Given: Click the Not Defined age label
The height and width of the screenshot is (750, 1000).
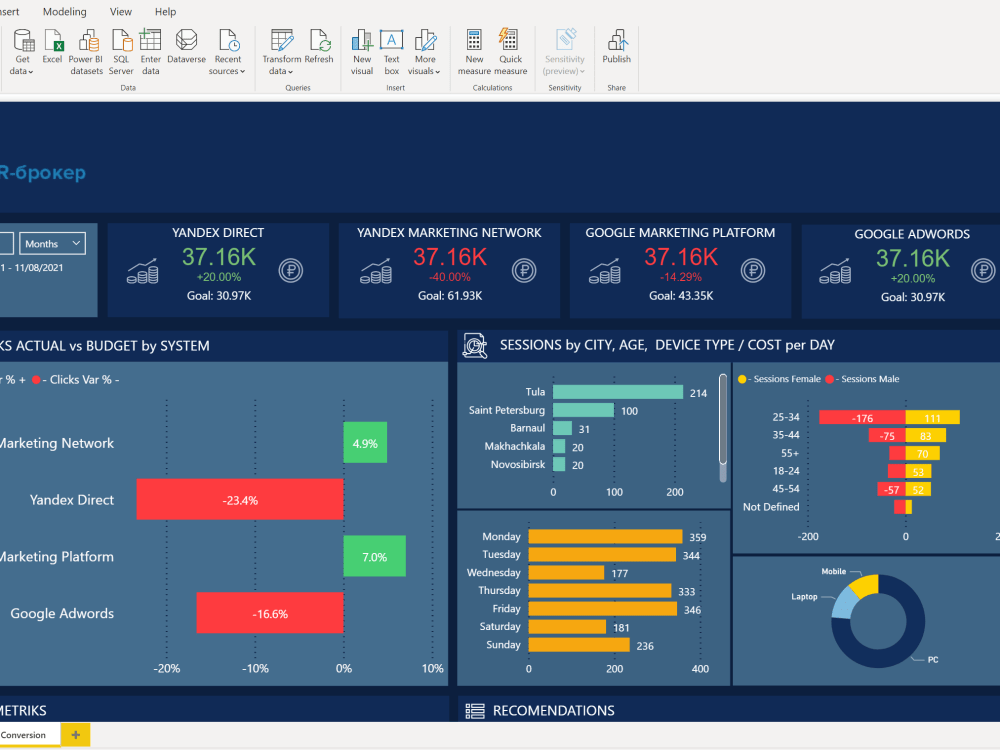Looking at the screenshot, I should tap(771, 507).
